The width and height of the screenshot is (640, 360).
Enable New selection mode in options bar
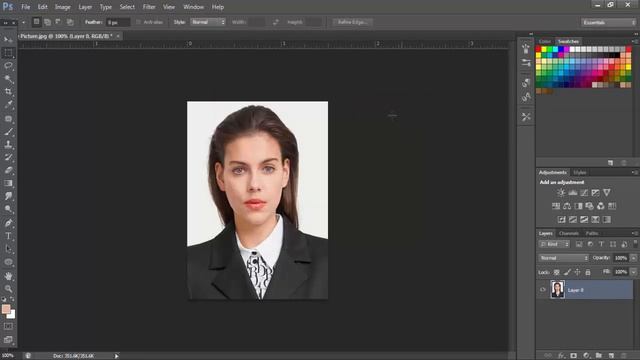[36, 22]
